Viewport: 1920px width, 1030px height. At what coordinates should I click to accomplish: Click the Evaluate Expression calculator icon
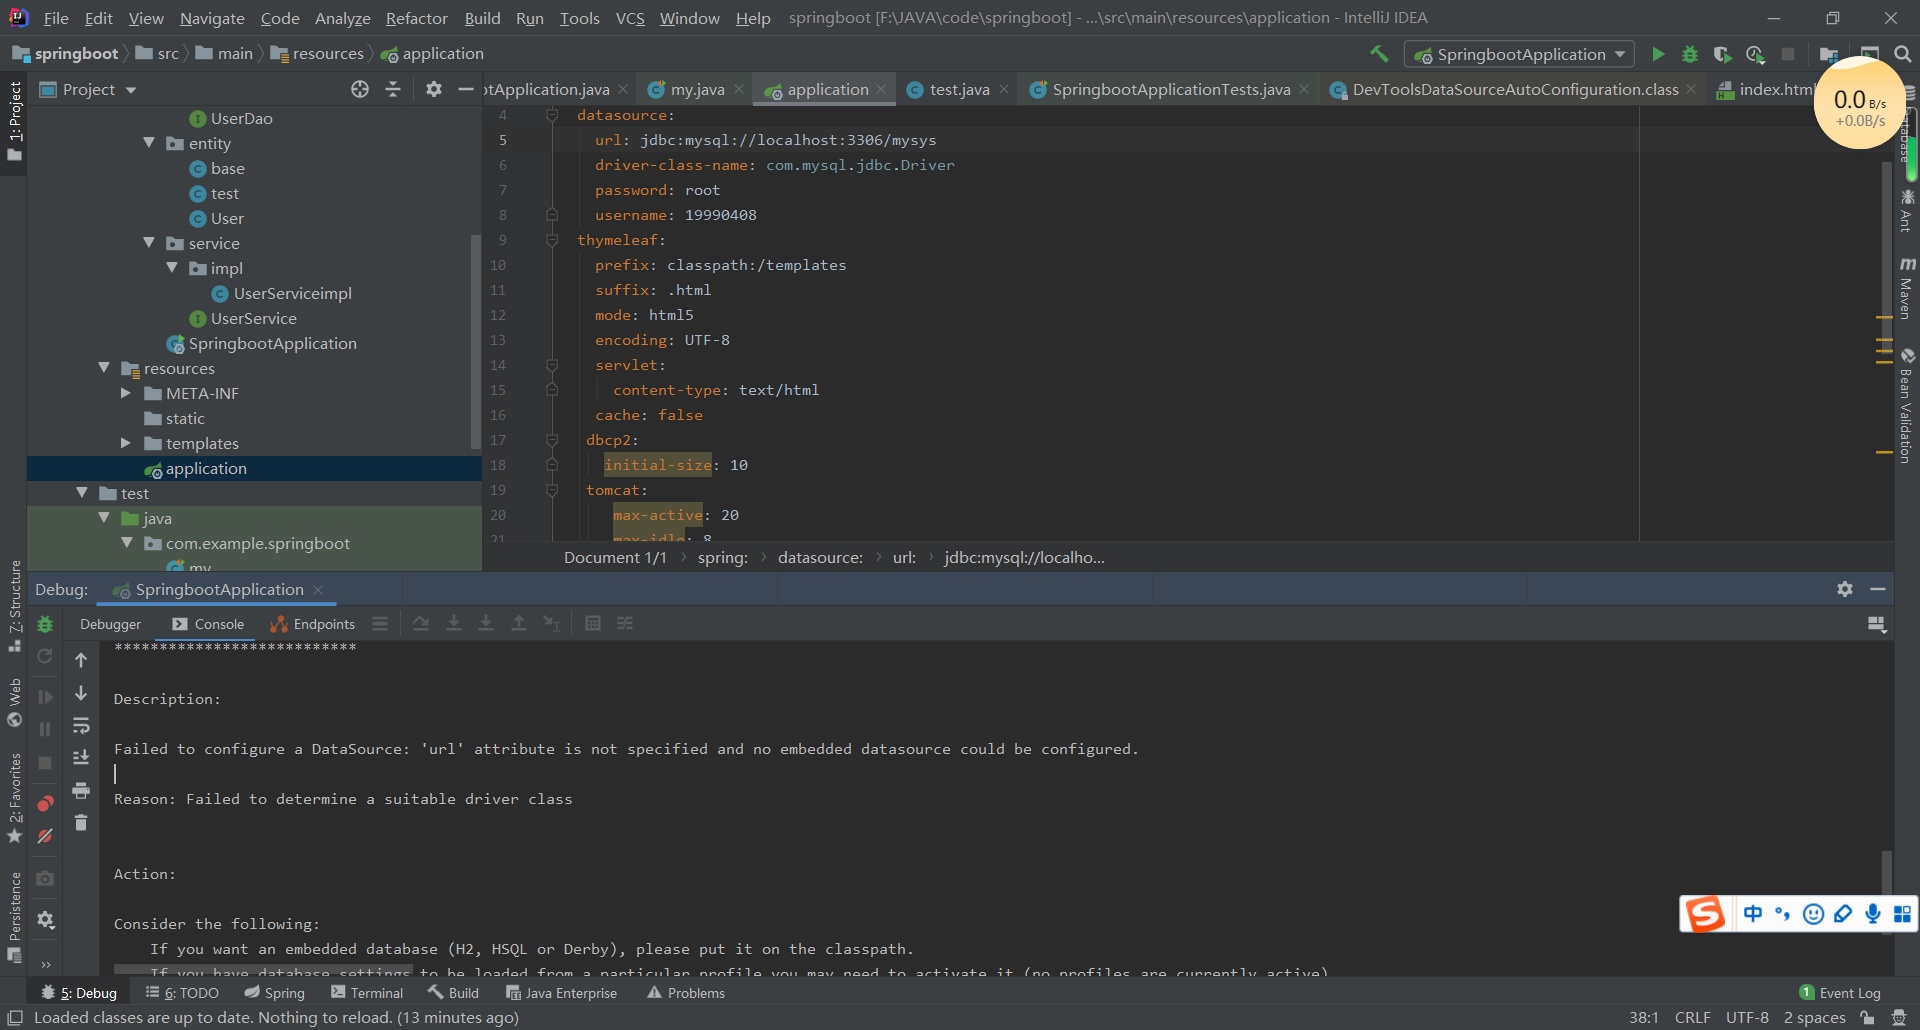click(593, 623)
